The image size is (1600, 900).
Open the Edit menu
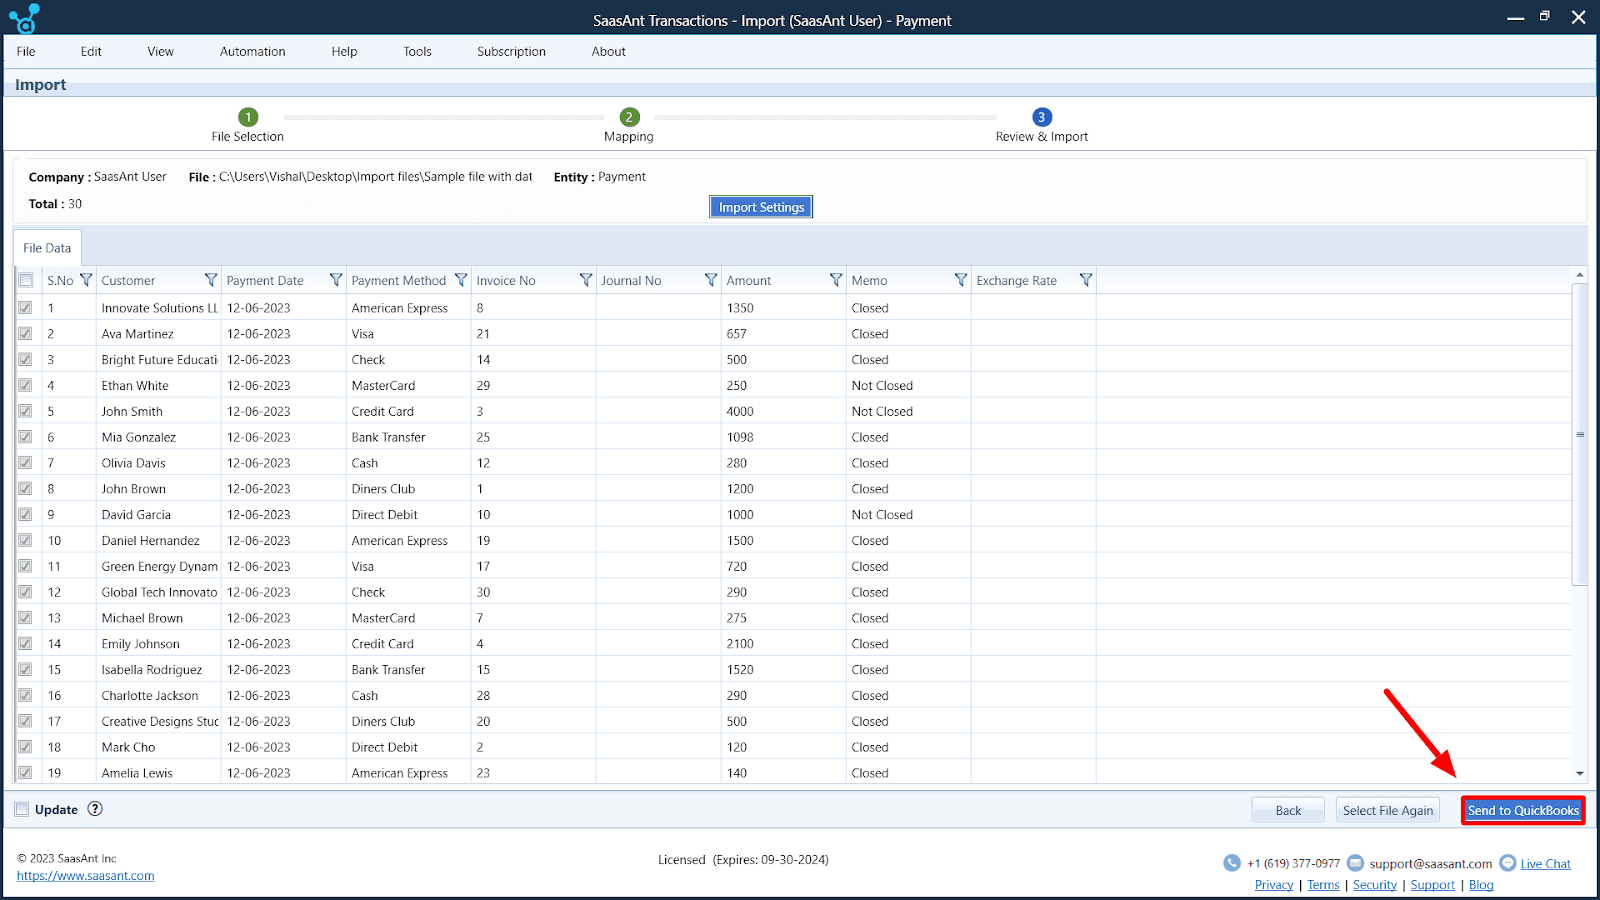tap(91, 51)
